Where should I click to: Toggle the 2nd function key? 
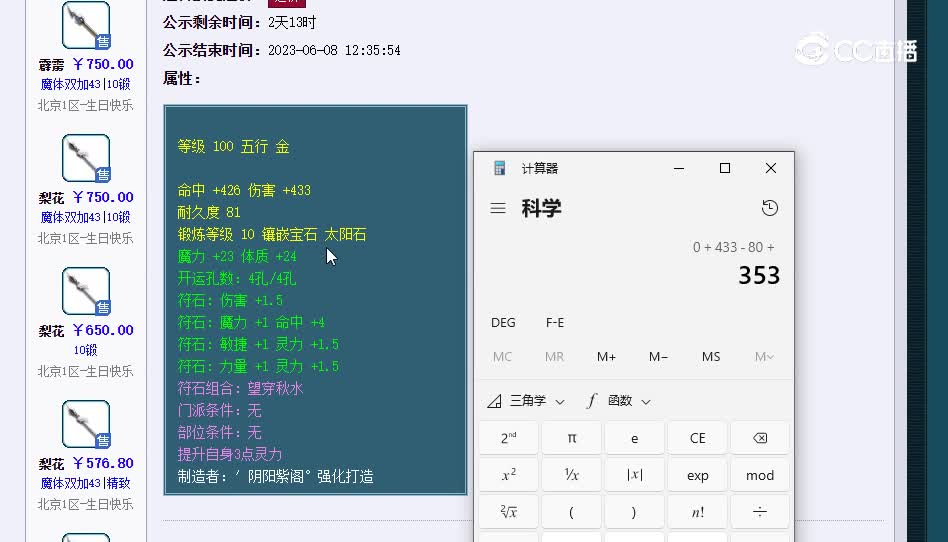click(x=508, y=438)
